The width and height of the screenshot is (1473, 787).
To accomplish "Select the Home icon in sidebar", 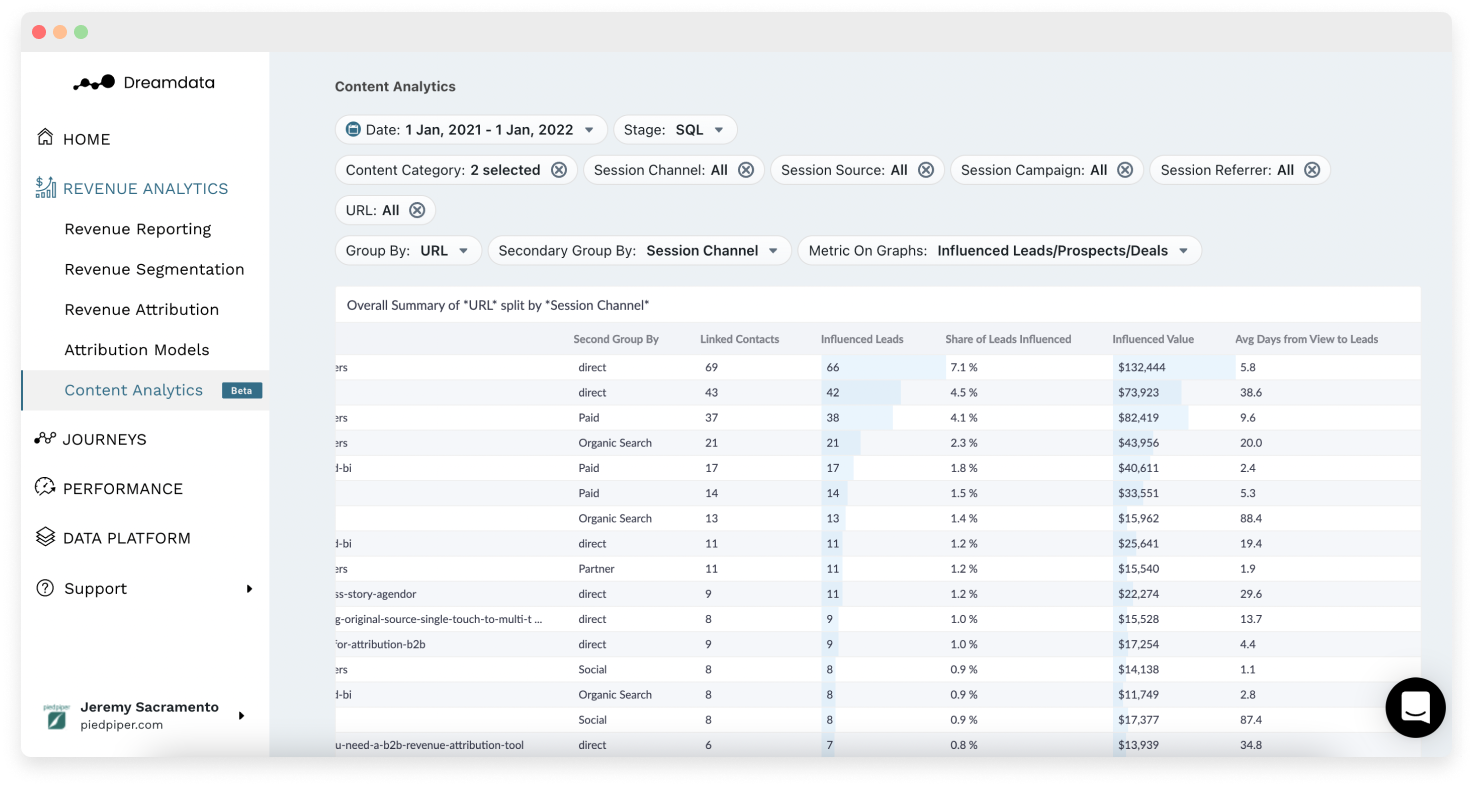I will click(x=43, y=138).
